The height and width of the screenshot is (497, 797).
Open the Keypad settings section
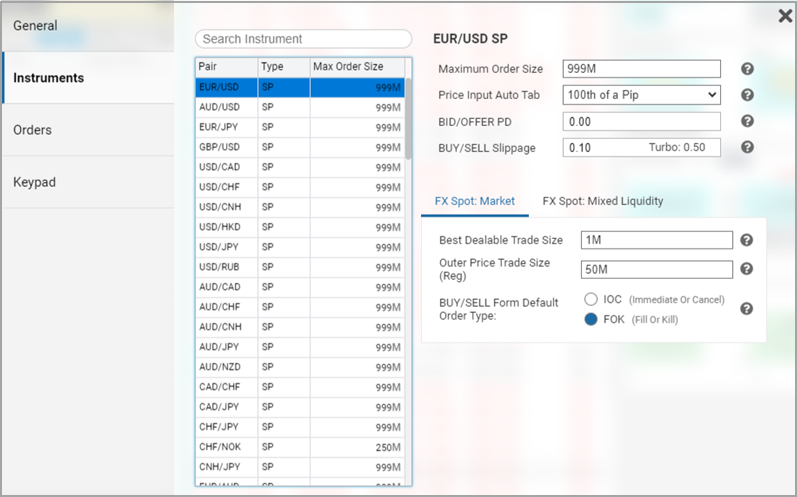pos(87,182)
